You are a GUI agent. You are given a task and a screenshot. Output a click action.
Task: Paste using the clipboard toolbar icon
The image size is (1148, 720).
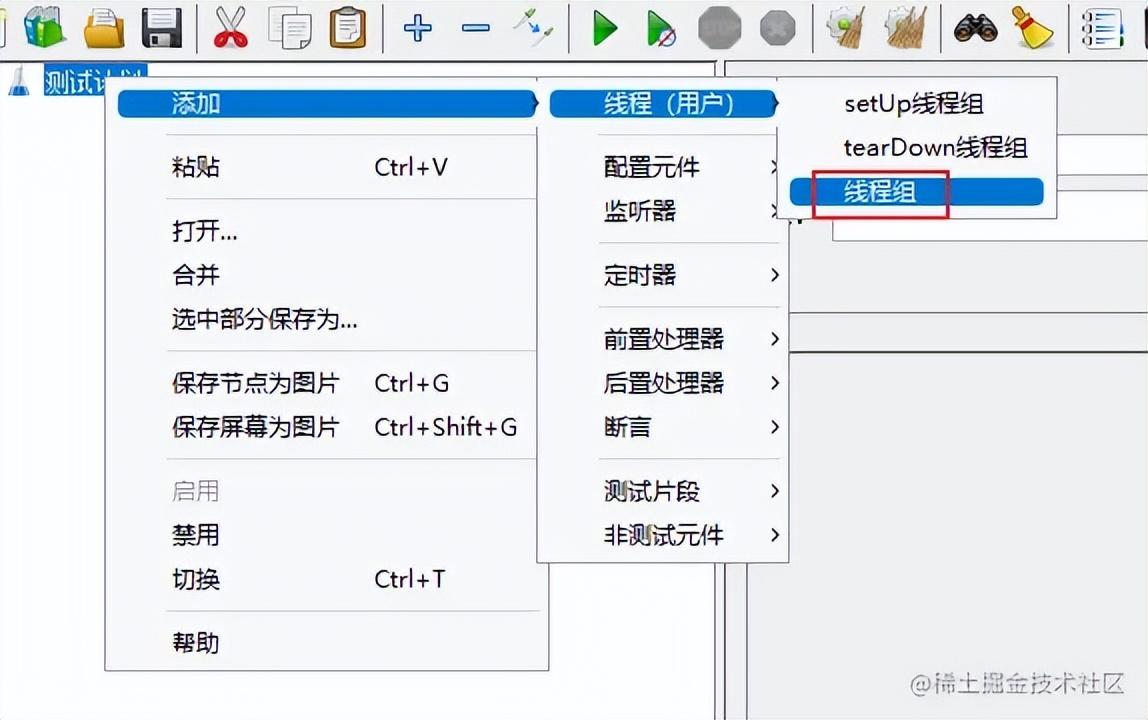[x=347, y=28]
